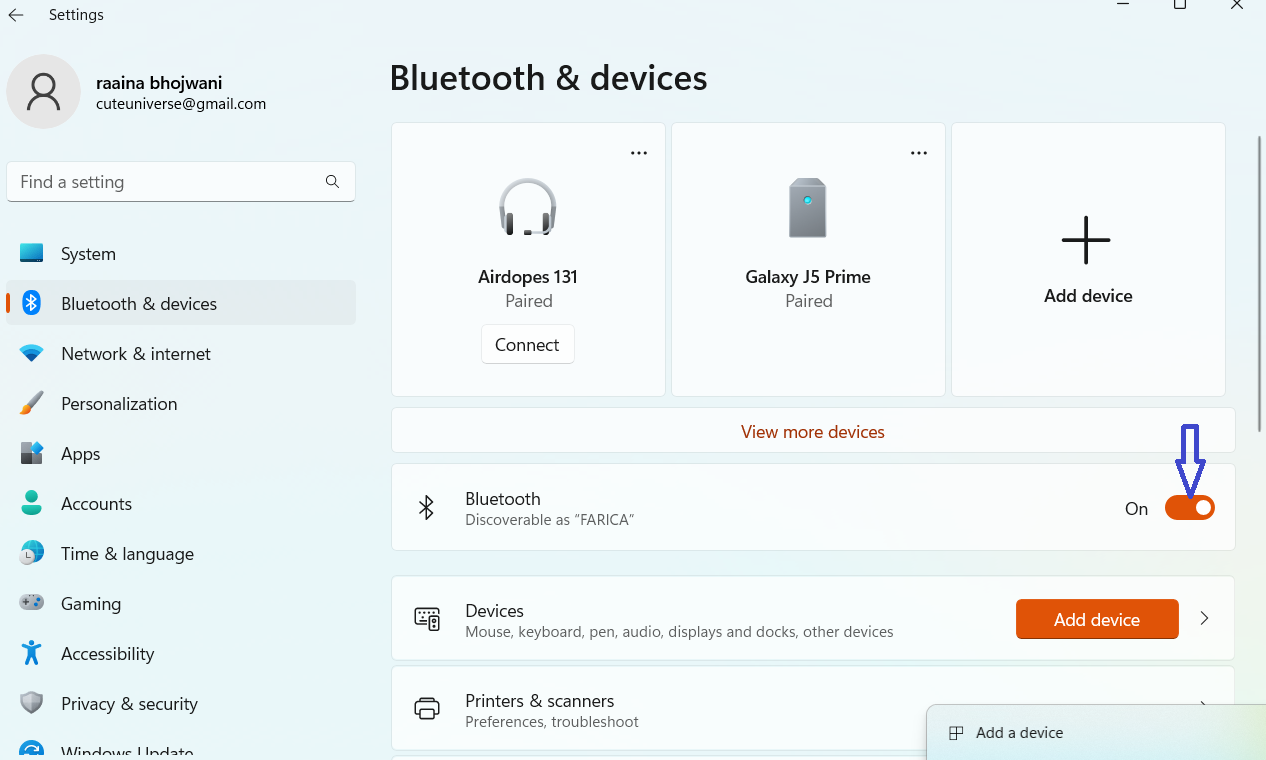Open the View more devices link

812,432
